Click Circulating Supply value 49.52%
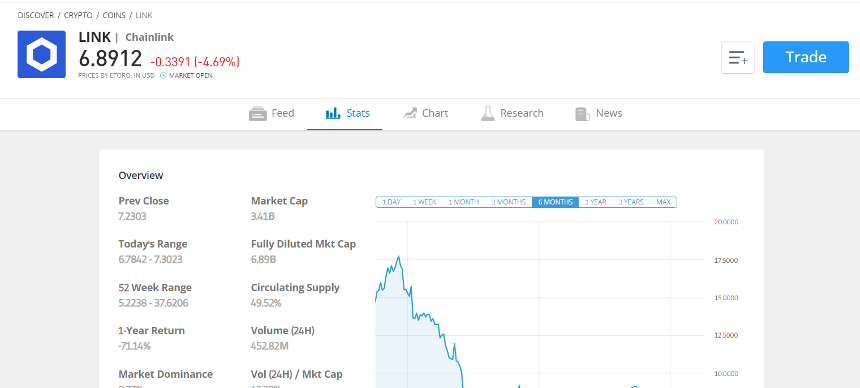Screen dimensions: 860x388 click(x=266, y=303)
